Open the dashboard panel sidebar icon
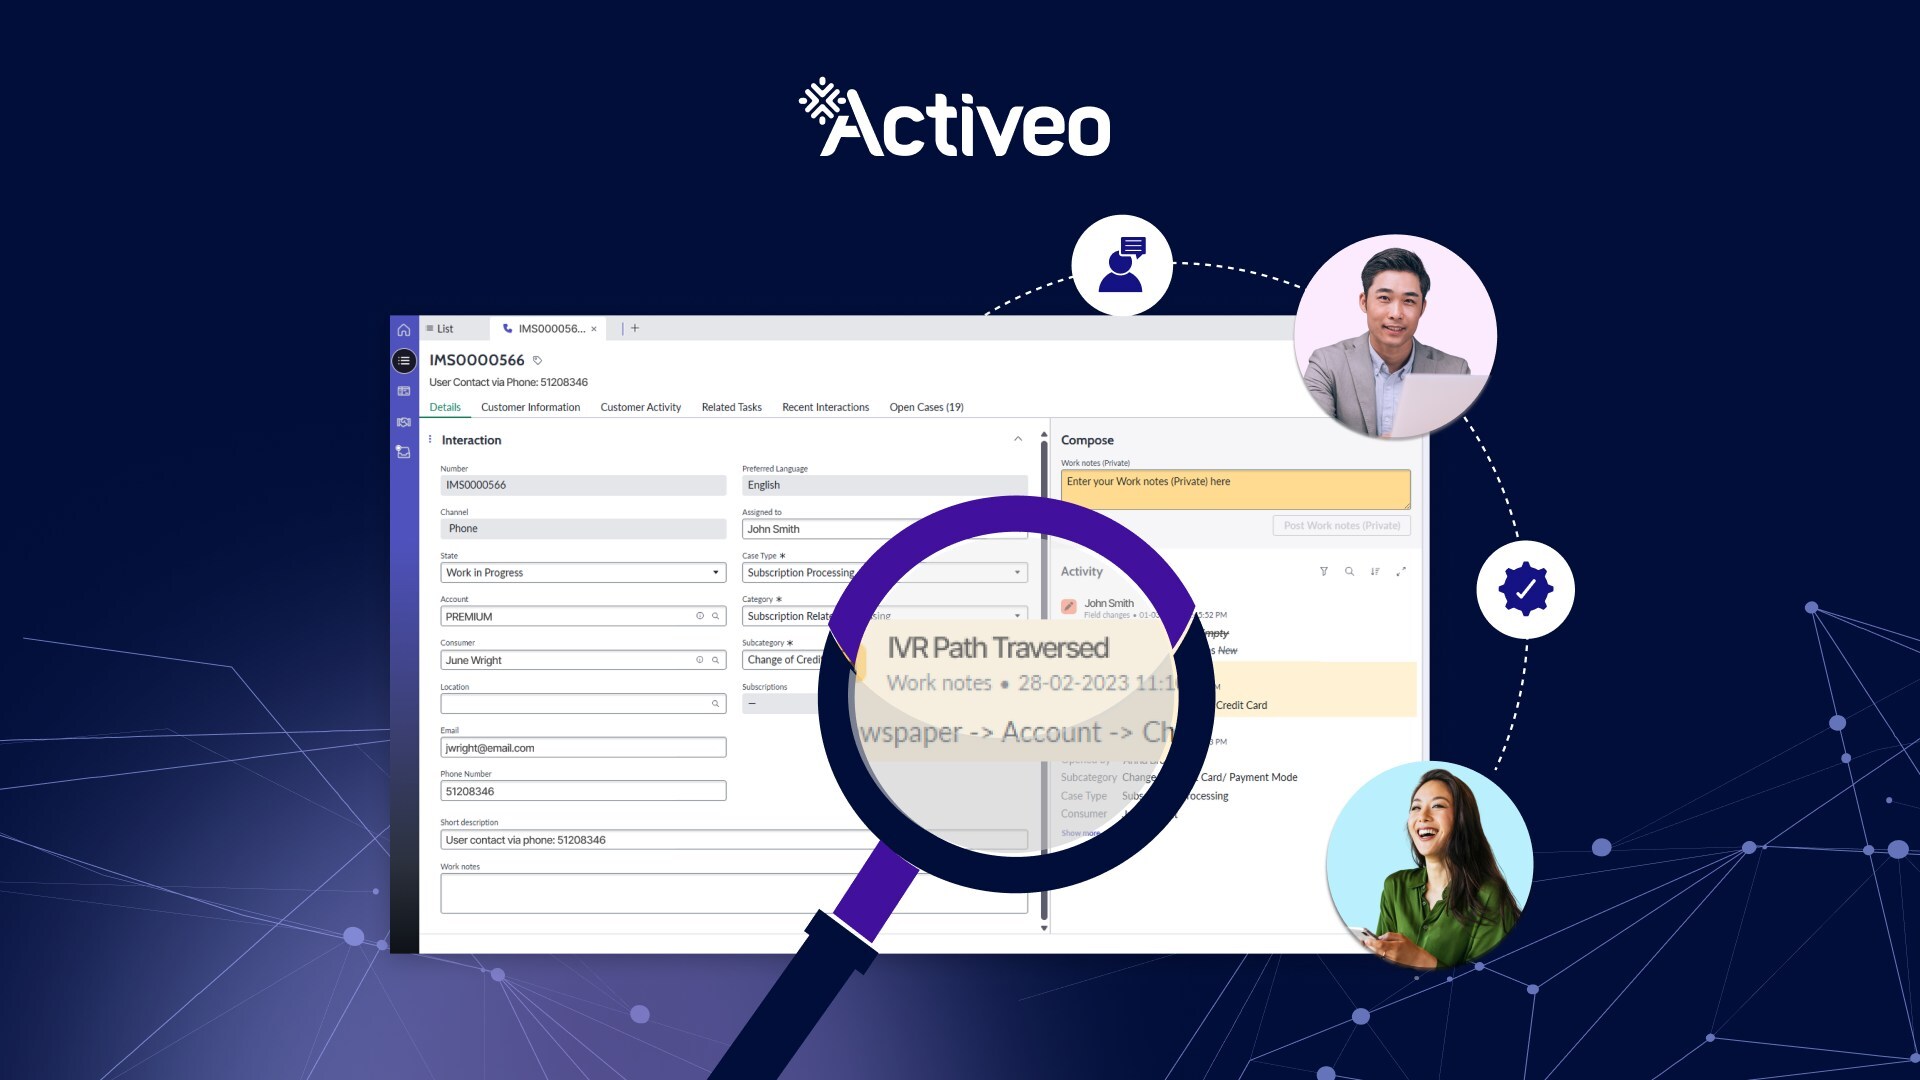The width and height of the screenshot is (1920, 1080). [x=404, y=391]
